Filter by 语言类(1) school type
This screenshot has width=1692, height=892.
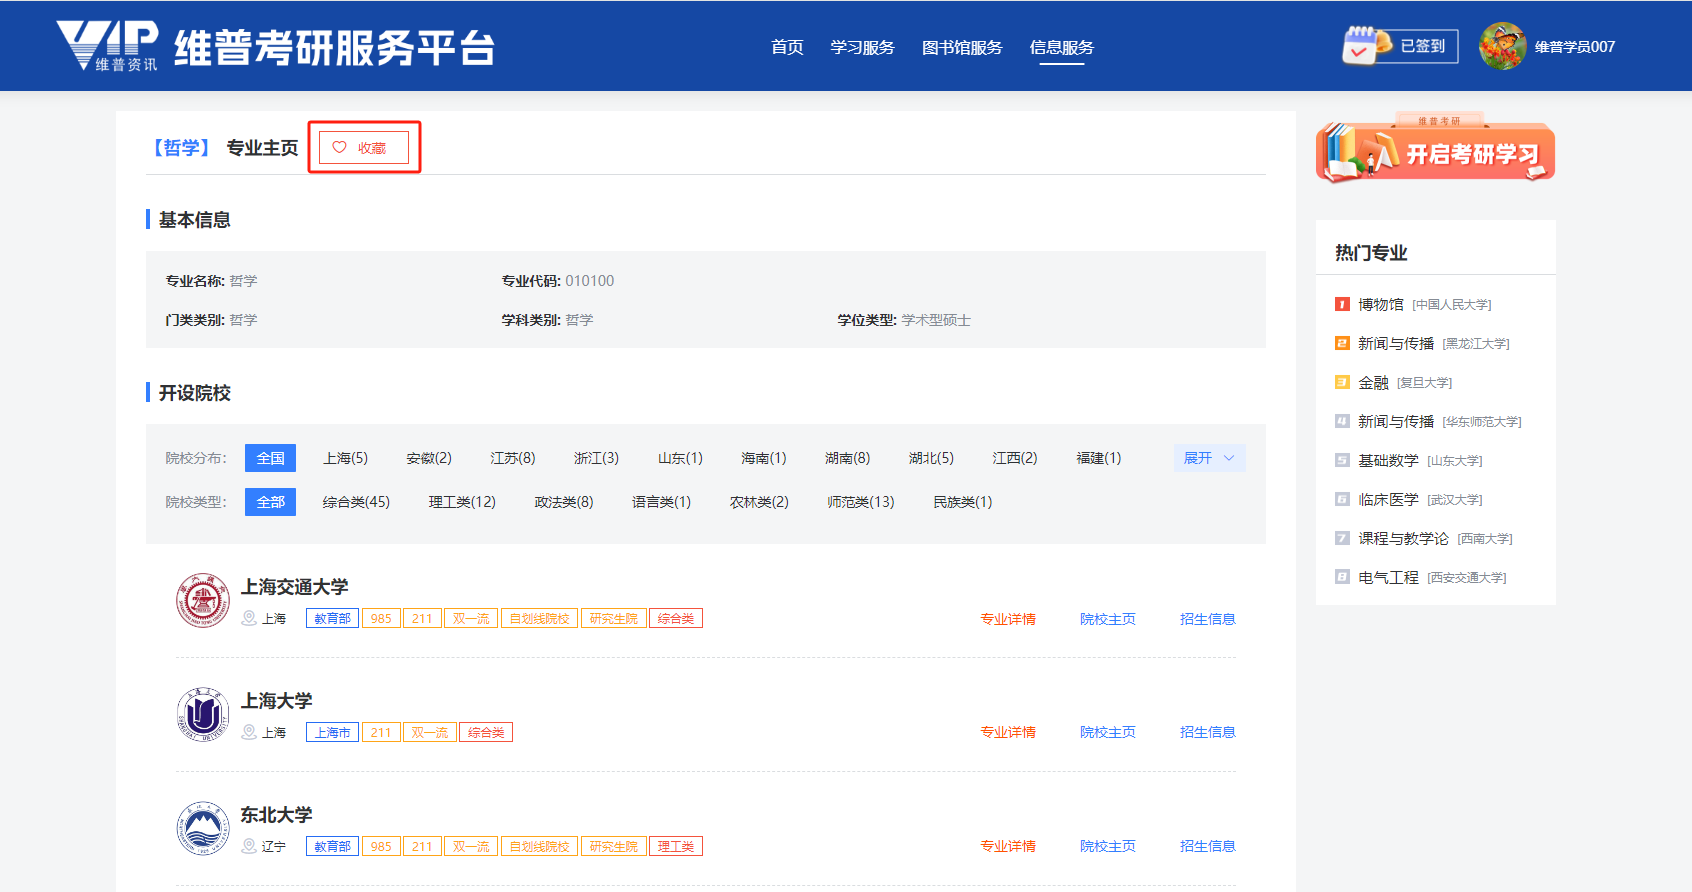click(x=661, y=502)
